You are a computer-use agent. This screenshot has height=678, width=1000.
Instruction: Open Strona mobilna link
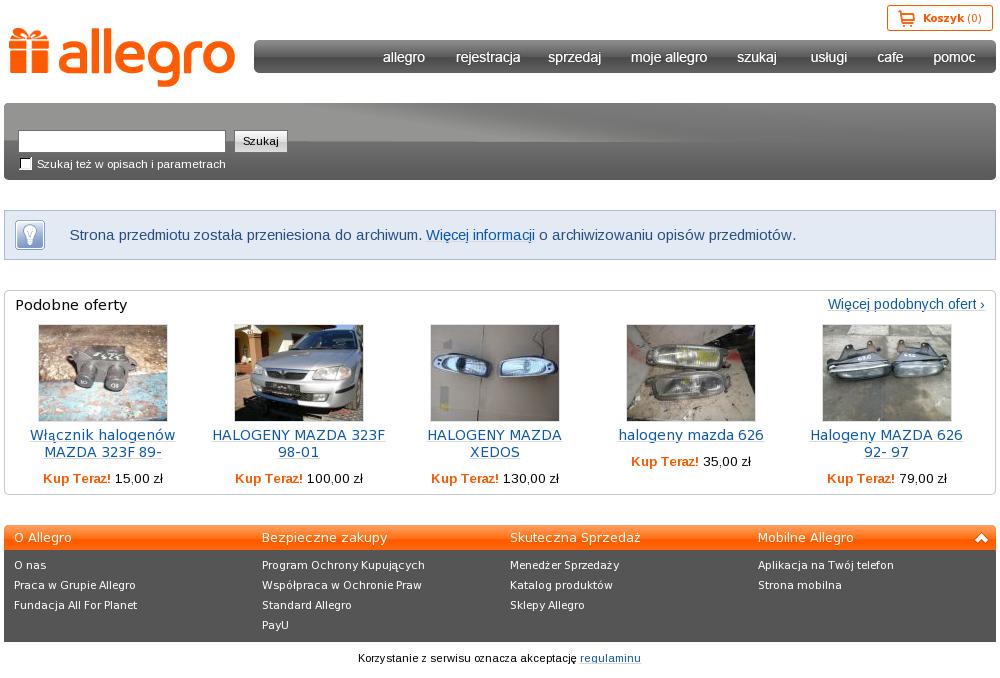tap(800, 586)
